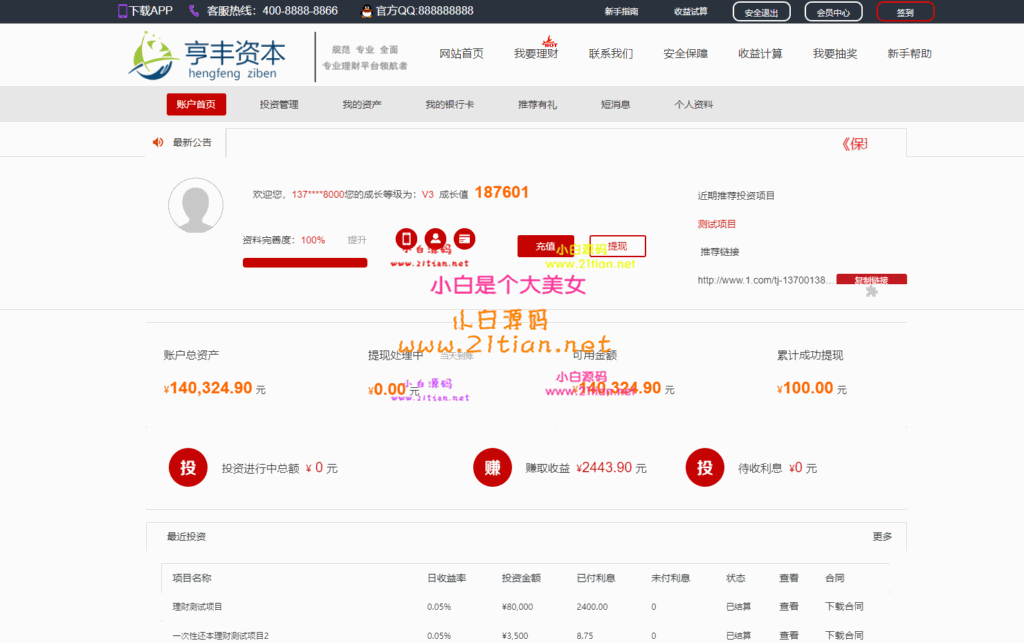Open 联系我们 navigation item
This screenshot has height=643, width=1024.
611,54
